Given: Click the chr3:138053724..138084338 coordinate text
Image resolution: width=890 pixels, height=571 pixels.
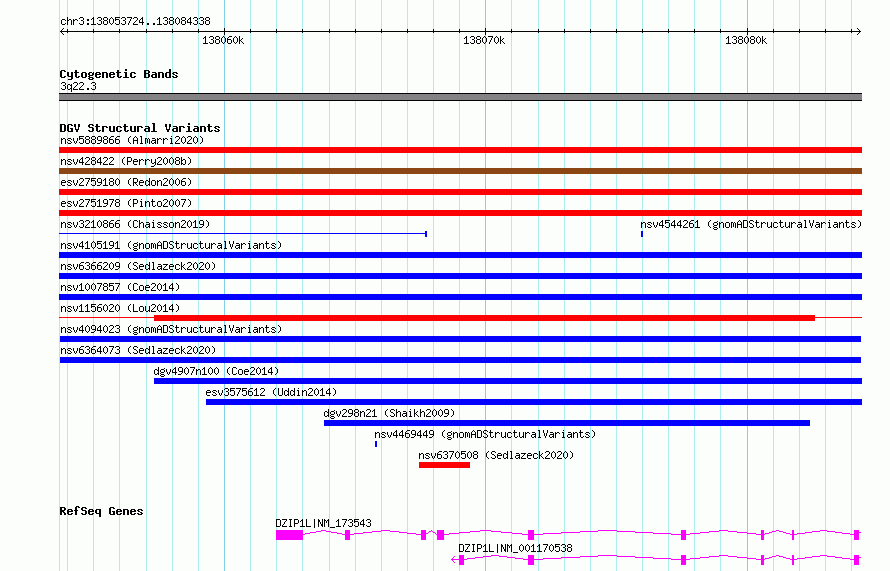Looking at the screenshot, I should tap(135, 21).
